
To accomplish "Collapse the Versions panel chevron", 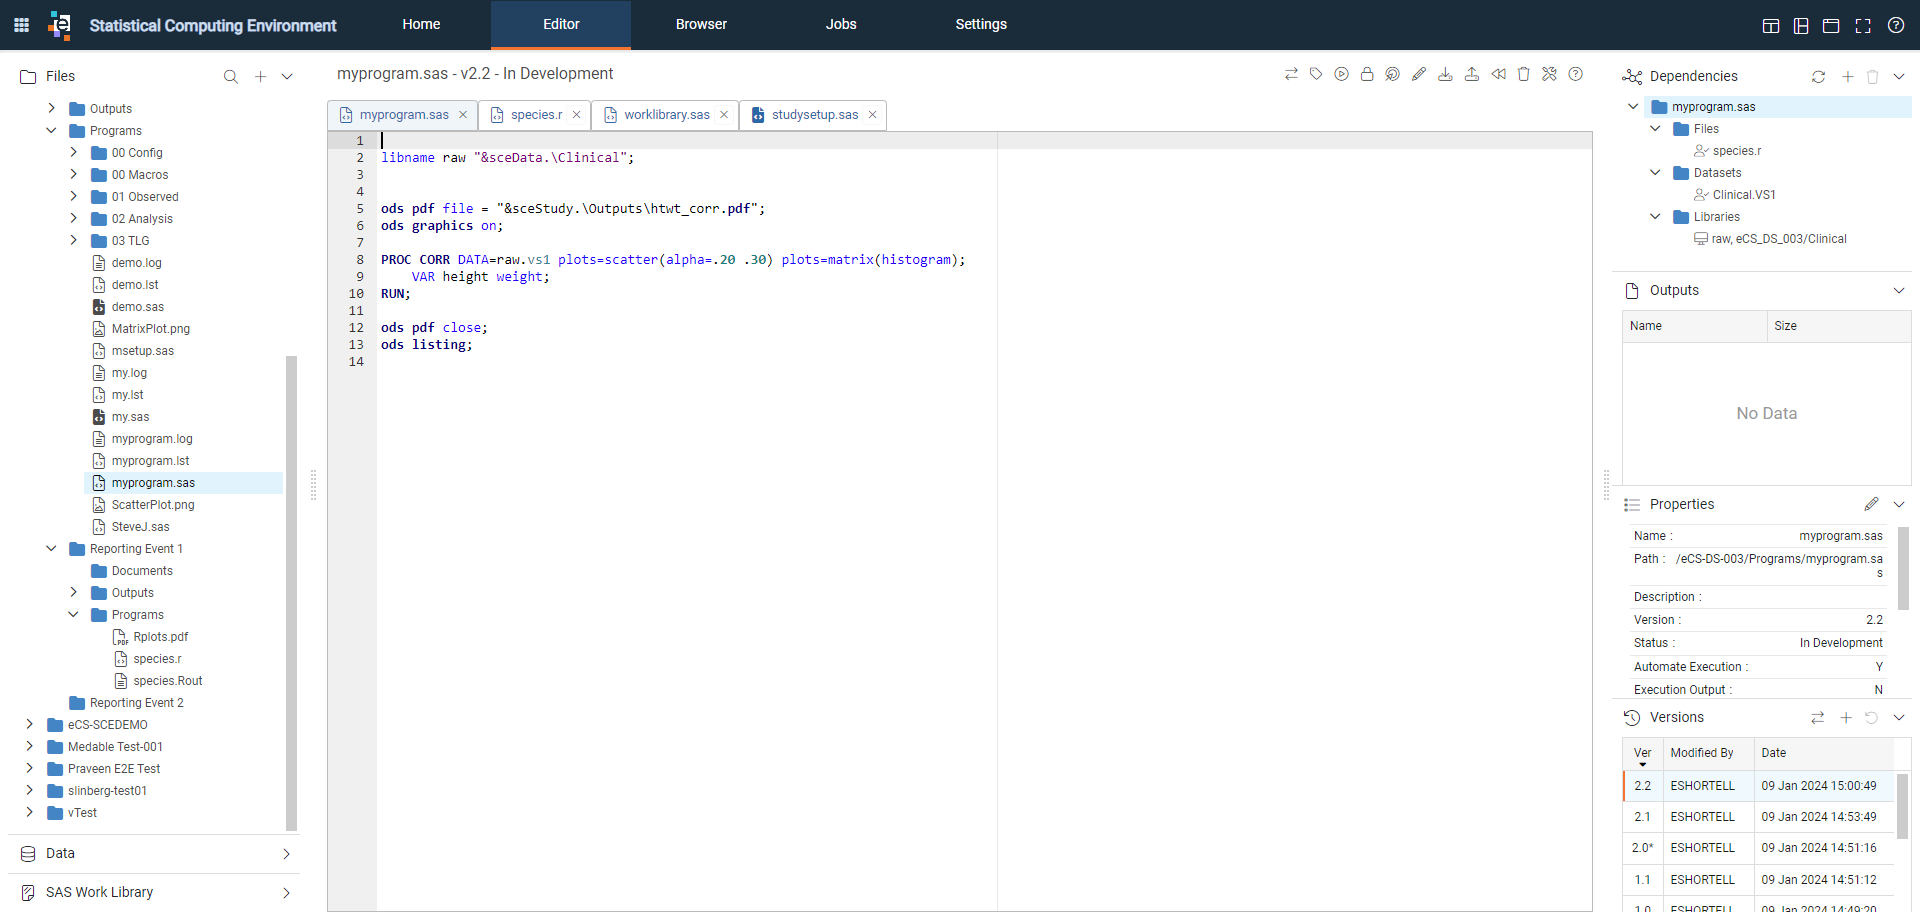I will coord(1899,718).
